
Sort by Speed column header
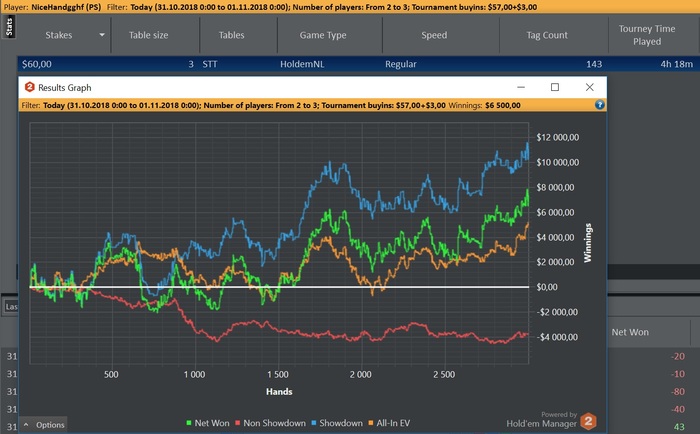[434, 35]
